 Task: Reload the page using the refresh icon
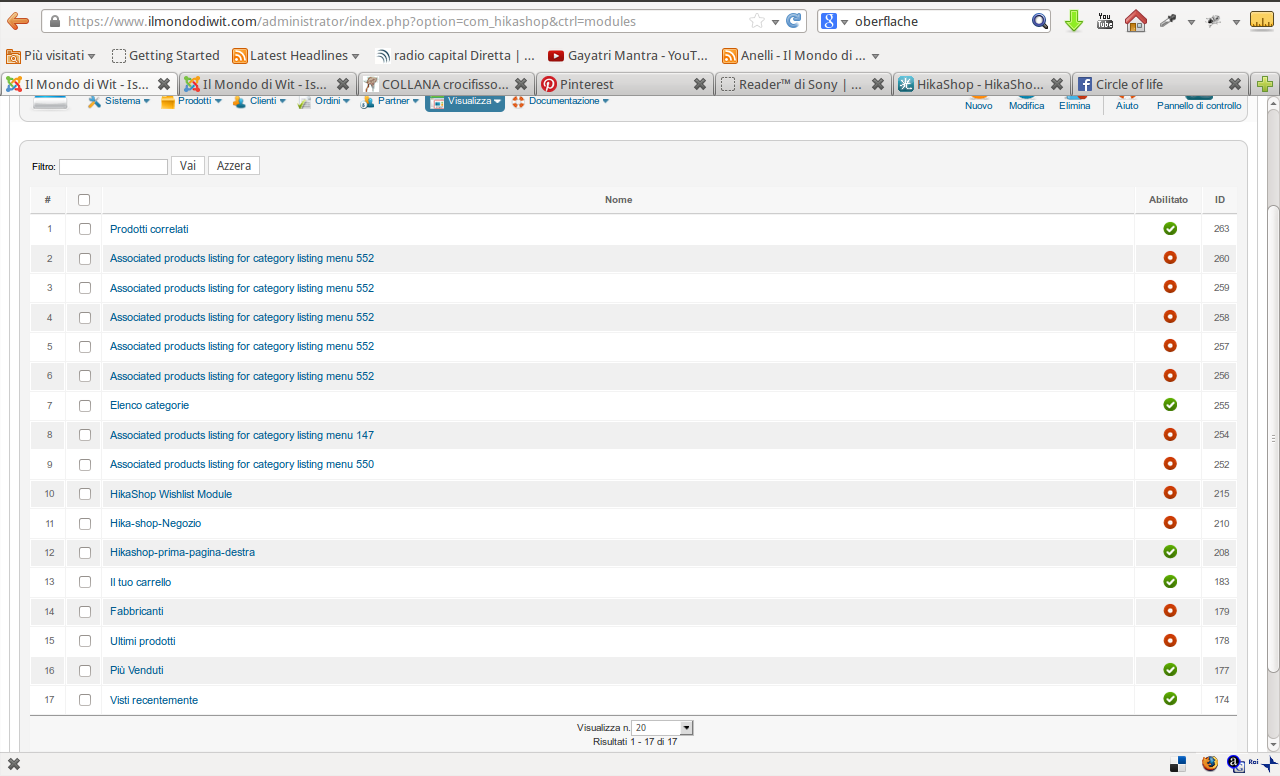click(794, 21)
